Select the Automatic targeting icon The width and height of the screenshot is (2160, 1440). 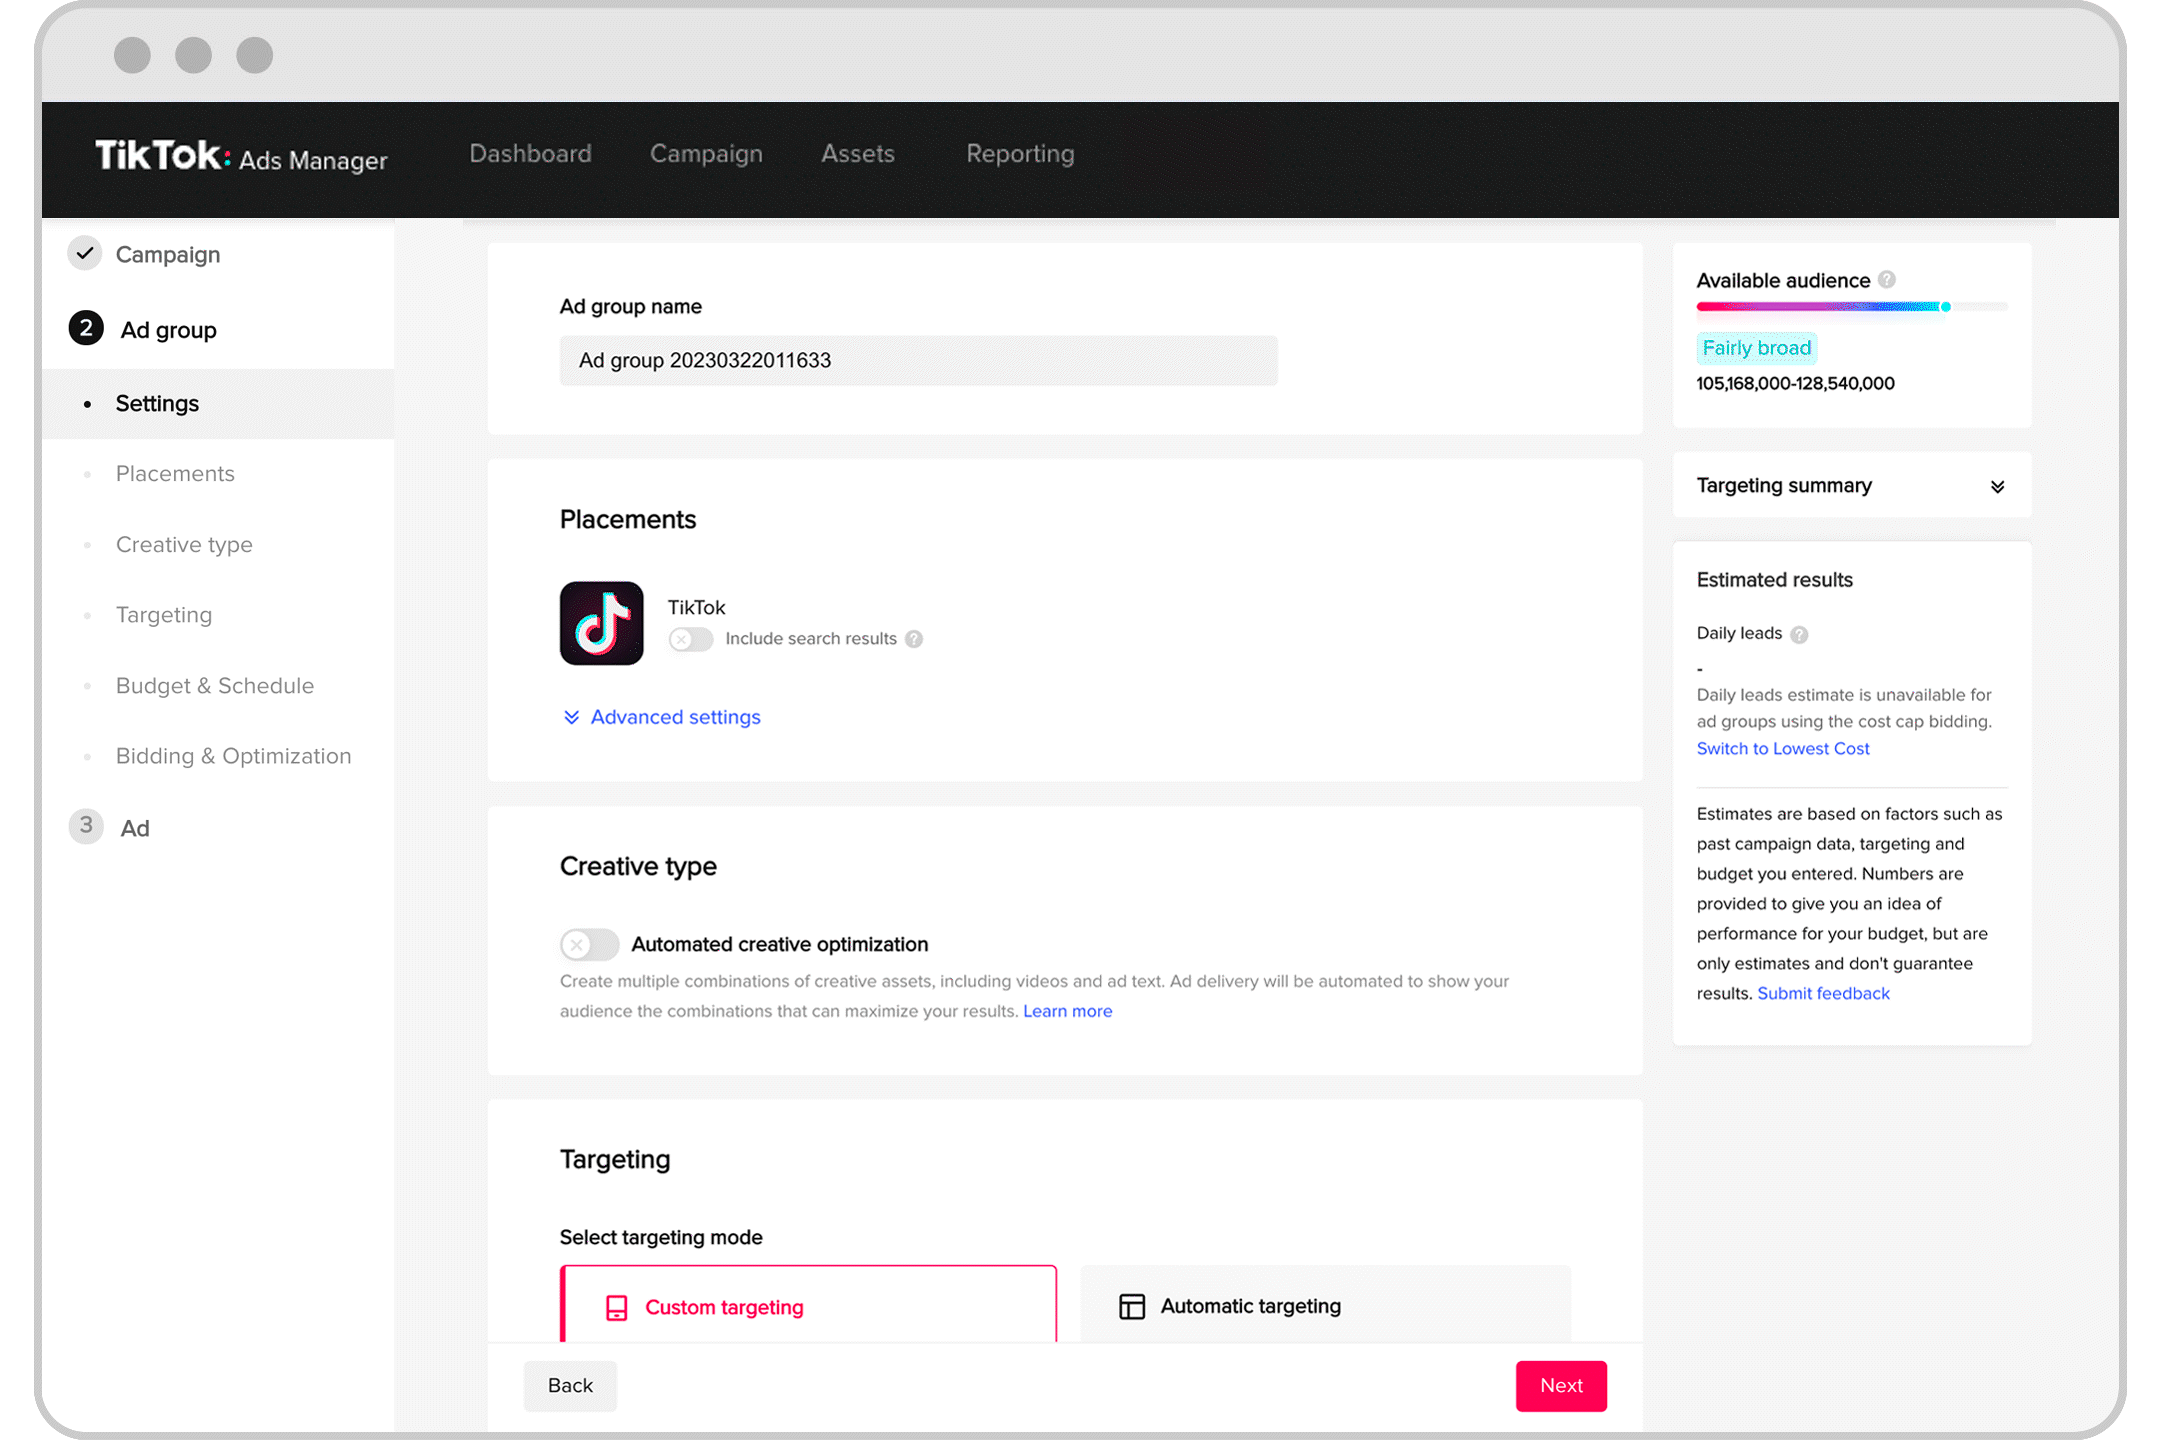pyautogui.click(x=1130, y=1305)
